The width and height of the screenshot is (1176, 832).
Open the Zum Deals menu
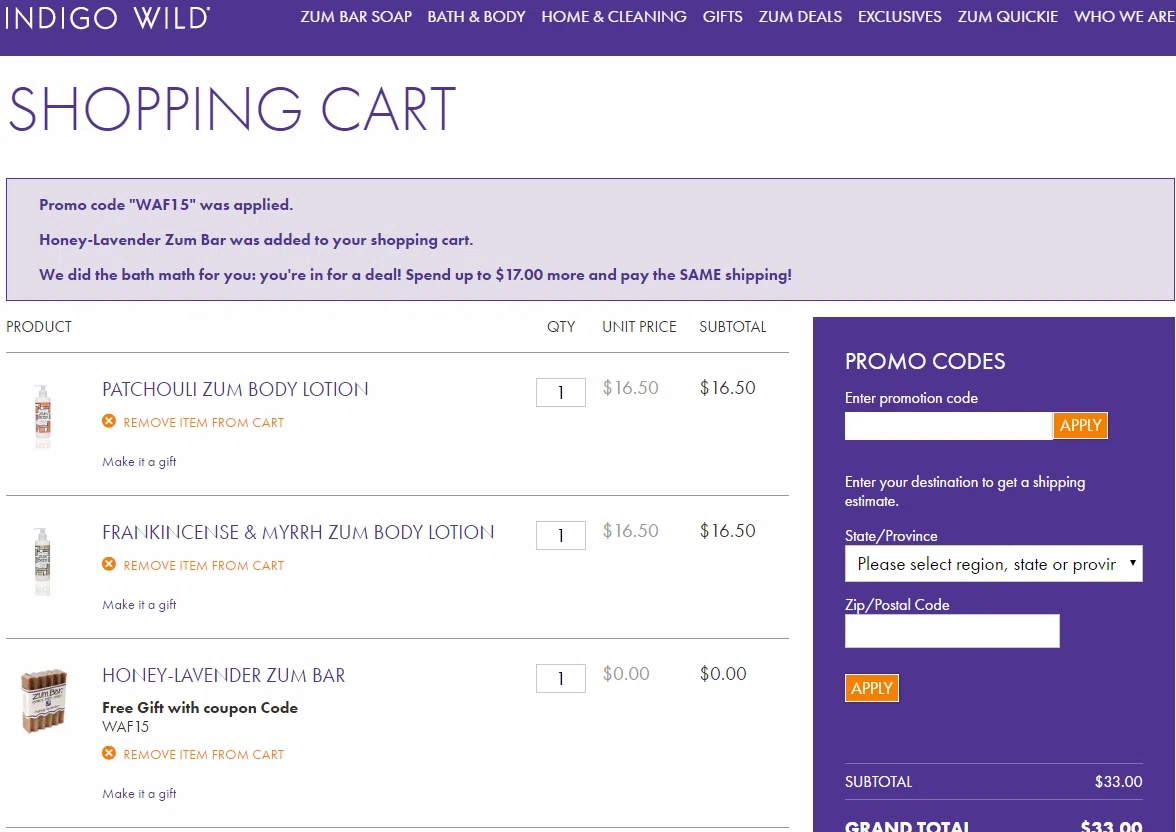(x=800, y=17)
